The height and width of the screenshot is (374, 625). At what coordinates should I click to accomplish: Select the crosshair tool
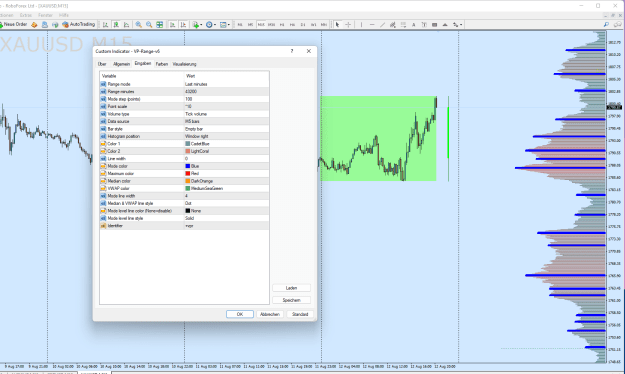click(348, 25)
